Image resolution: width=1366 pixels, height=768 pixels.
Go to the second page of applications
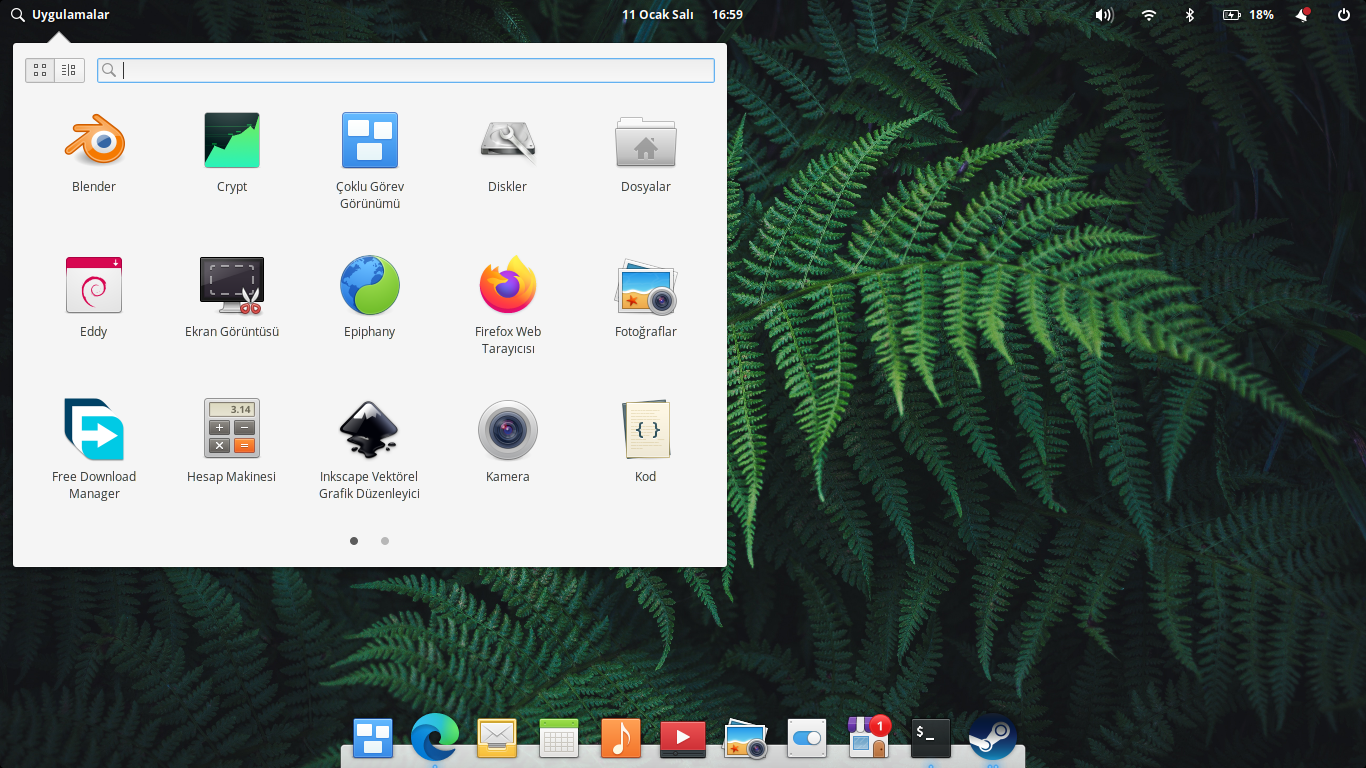[385, 541]
